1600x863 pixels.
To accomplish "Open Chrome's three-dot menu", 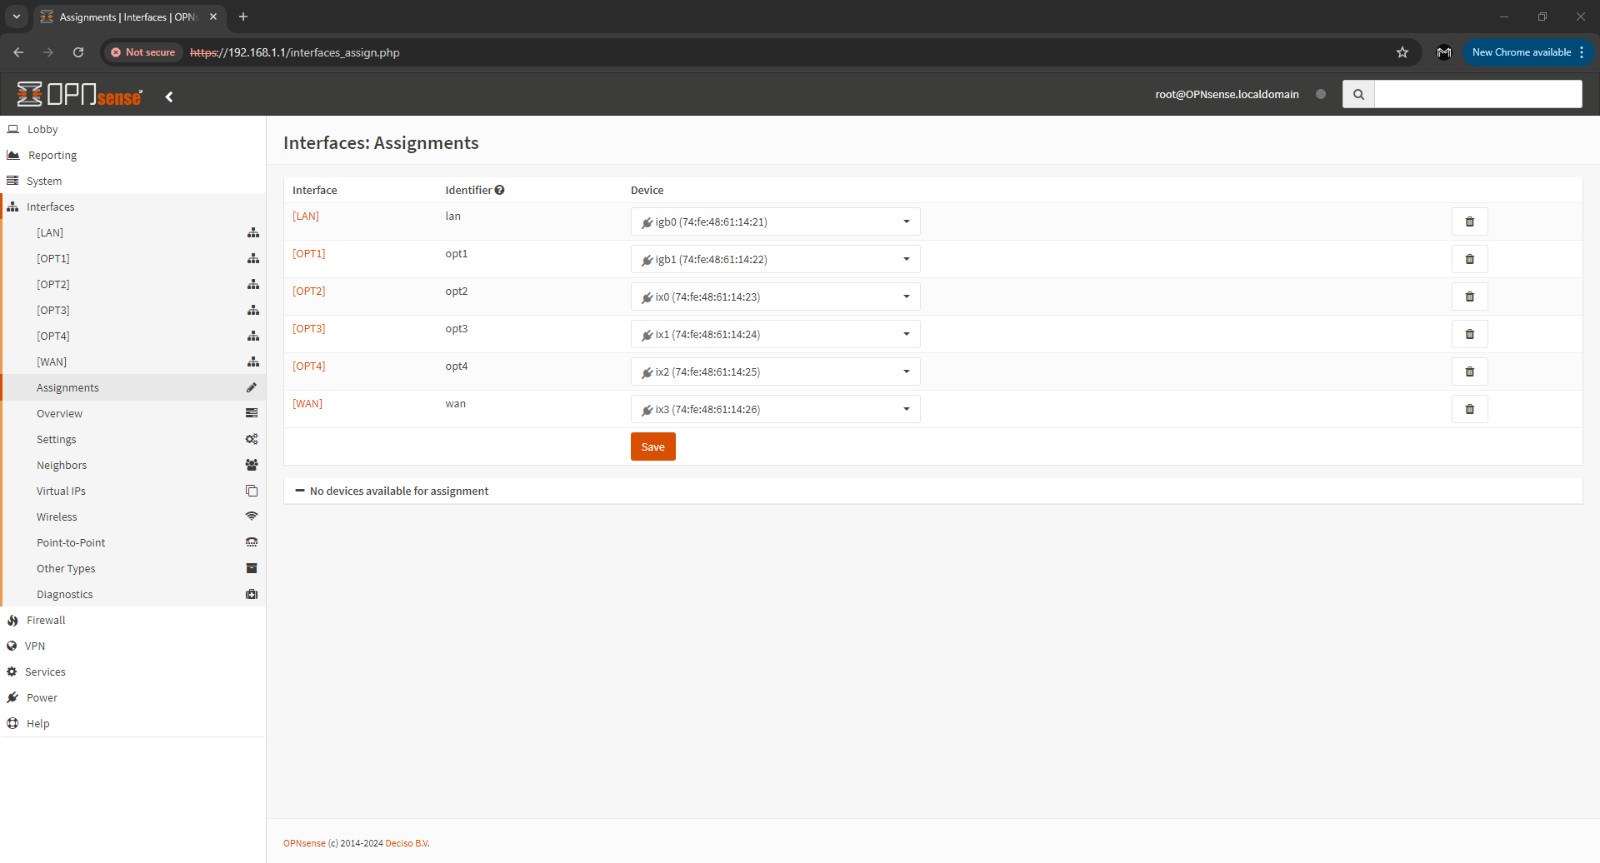I will click(x=1582, y=52).
